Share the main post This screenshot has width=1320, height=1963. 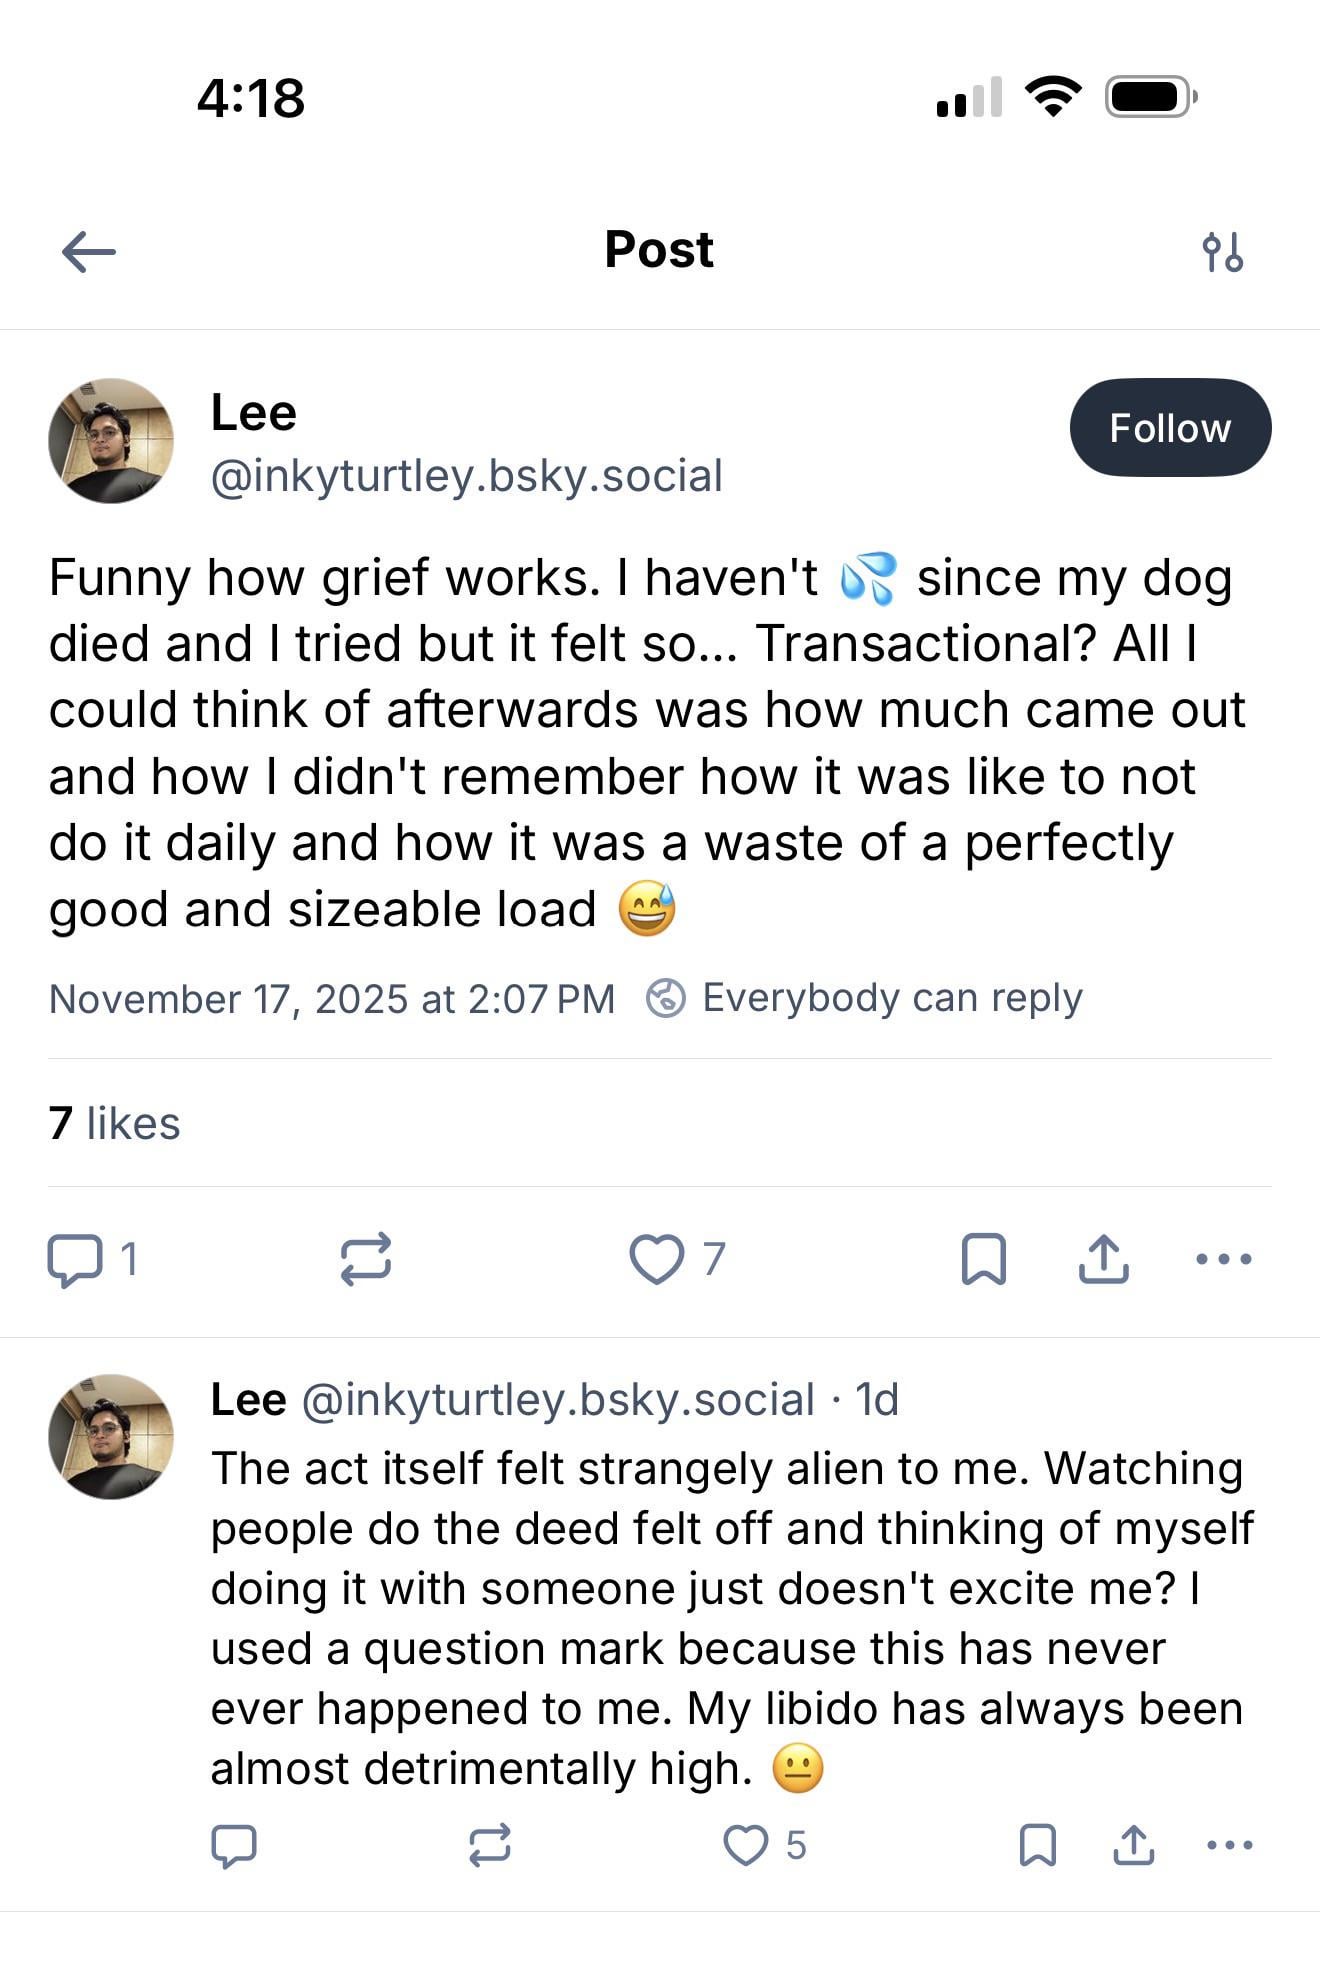1103,1259
